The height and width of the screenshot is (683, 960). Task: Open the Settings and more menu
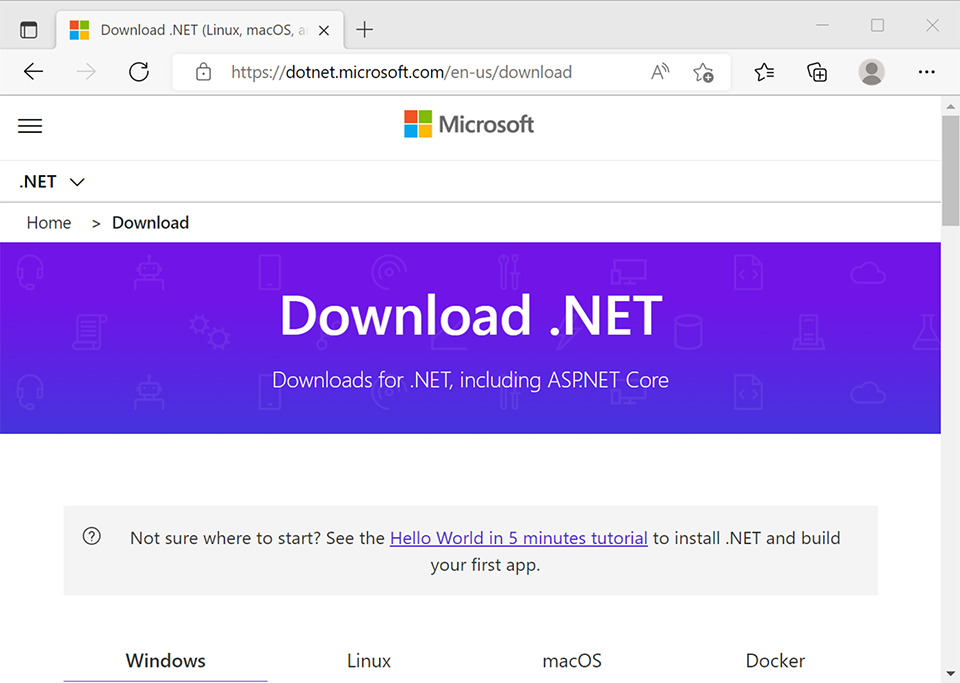pos(926,72)
